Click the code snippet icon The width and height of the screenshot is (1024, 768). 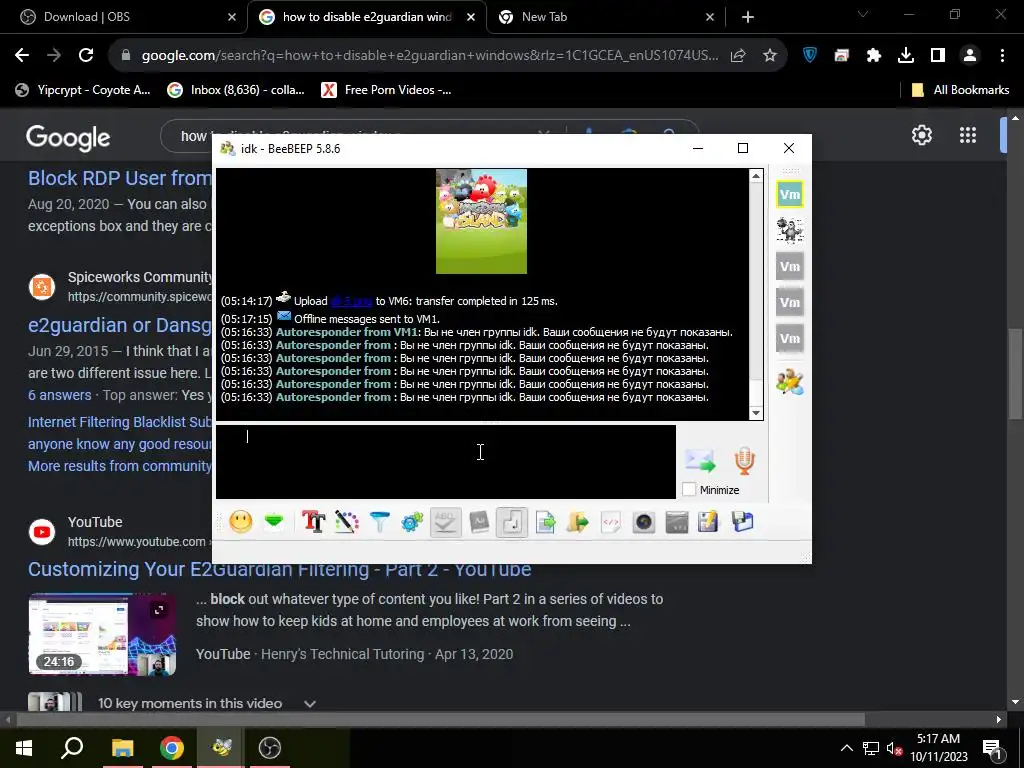coord(611,522)
